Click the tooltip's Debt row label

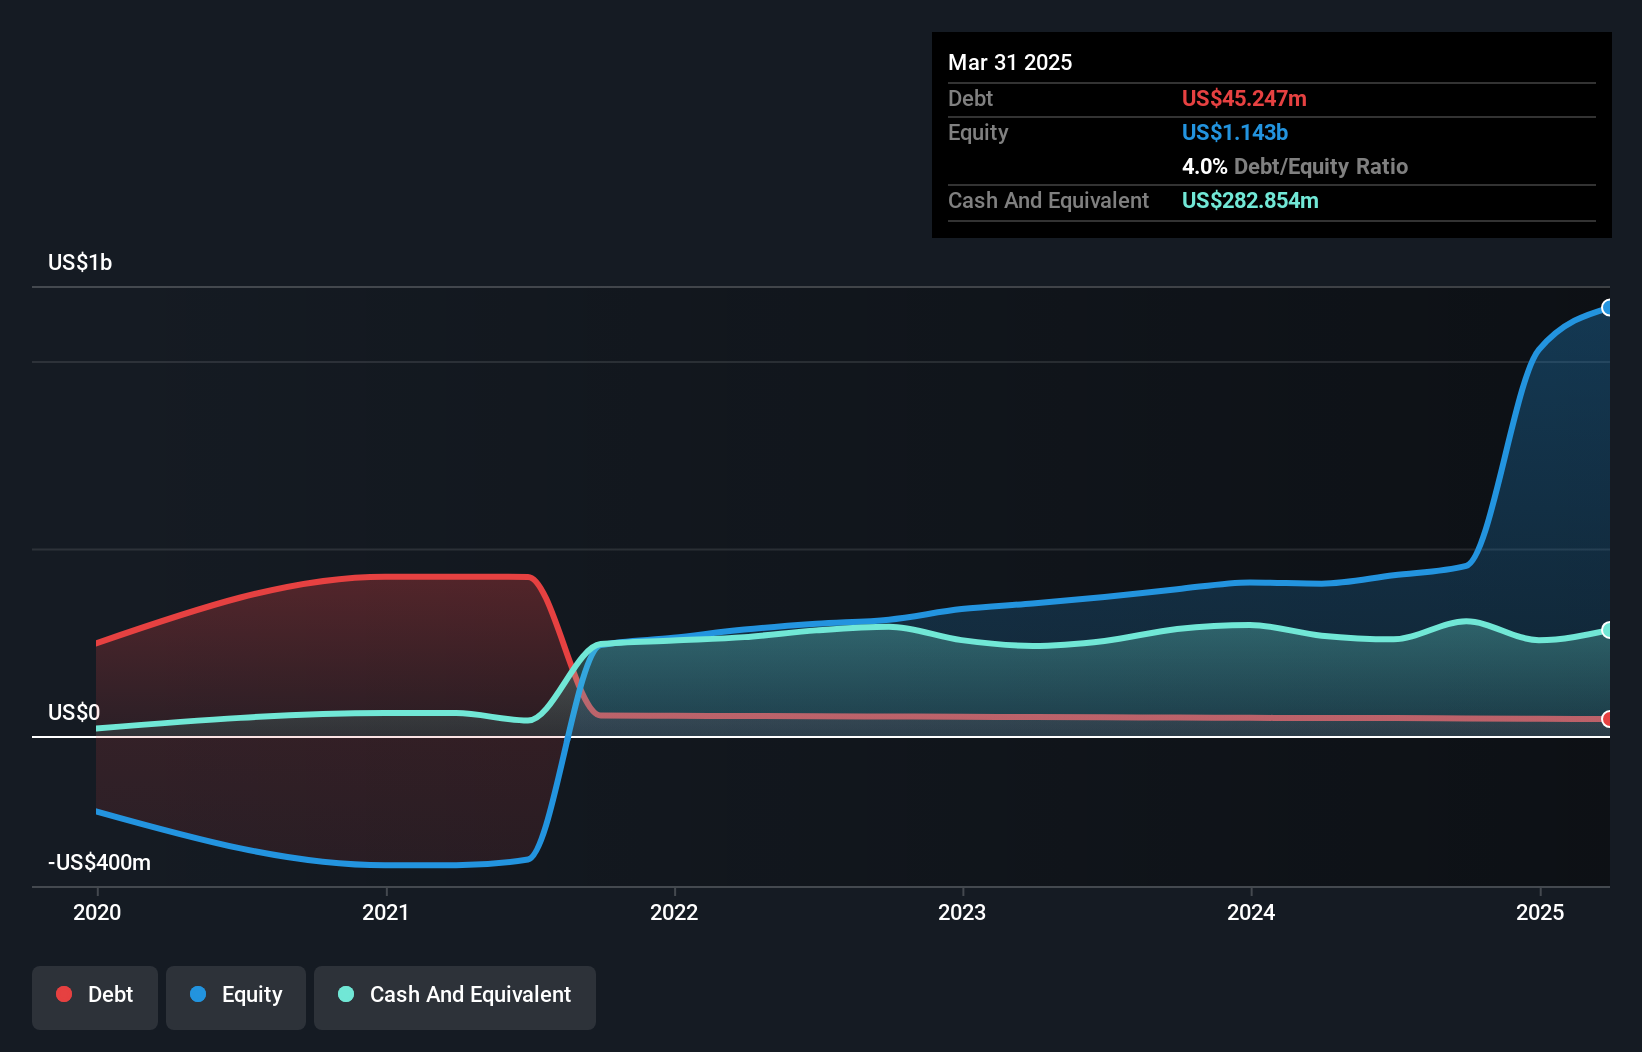970,98
